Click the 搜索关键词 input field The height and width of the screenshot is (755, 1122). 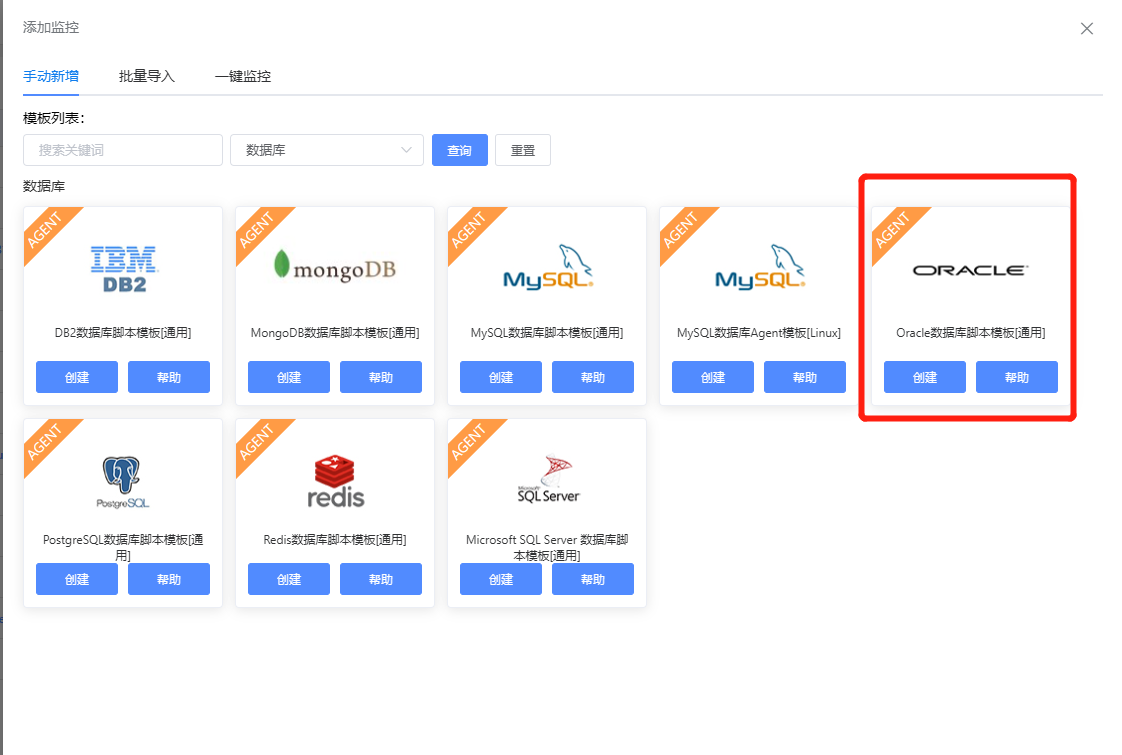pos(123,150)
